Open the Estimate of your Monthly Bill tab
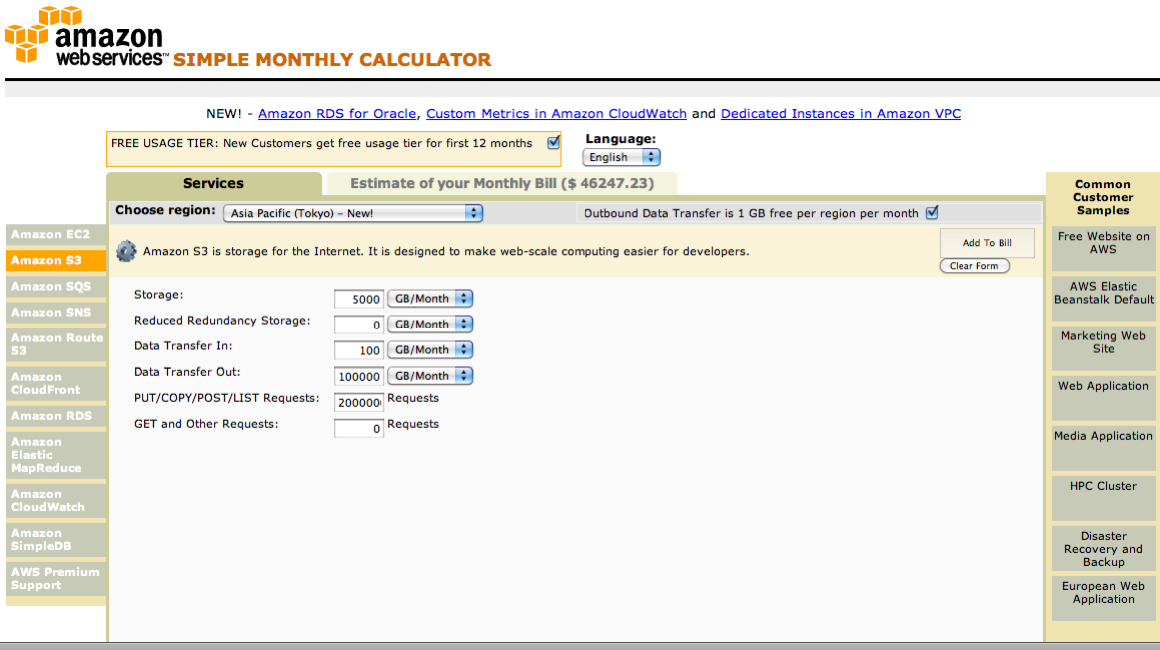 pos(502,183)
